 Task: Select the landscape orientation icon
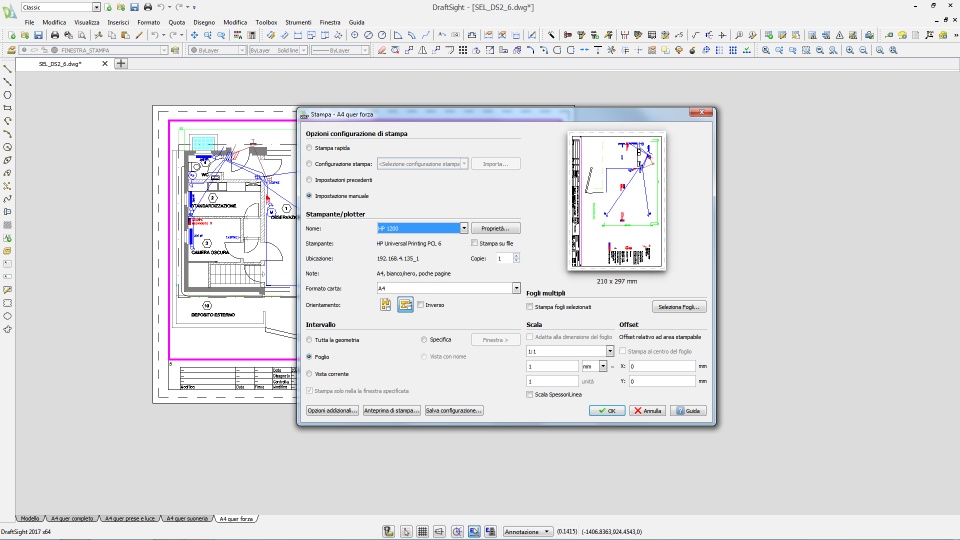405,305
